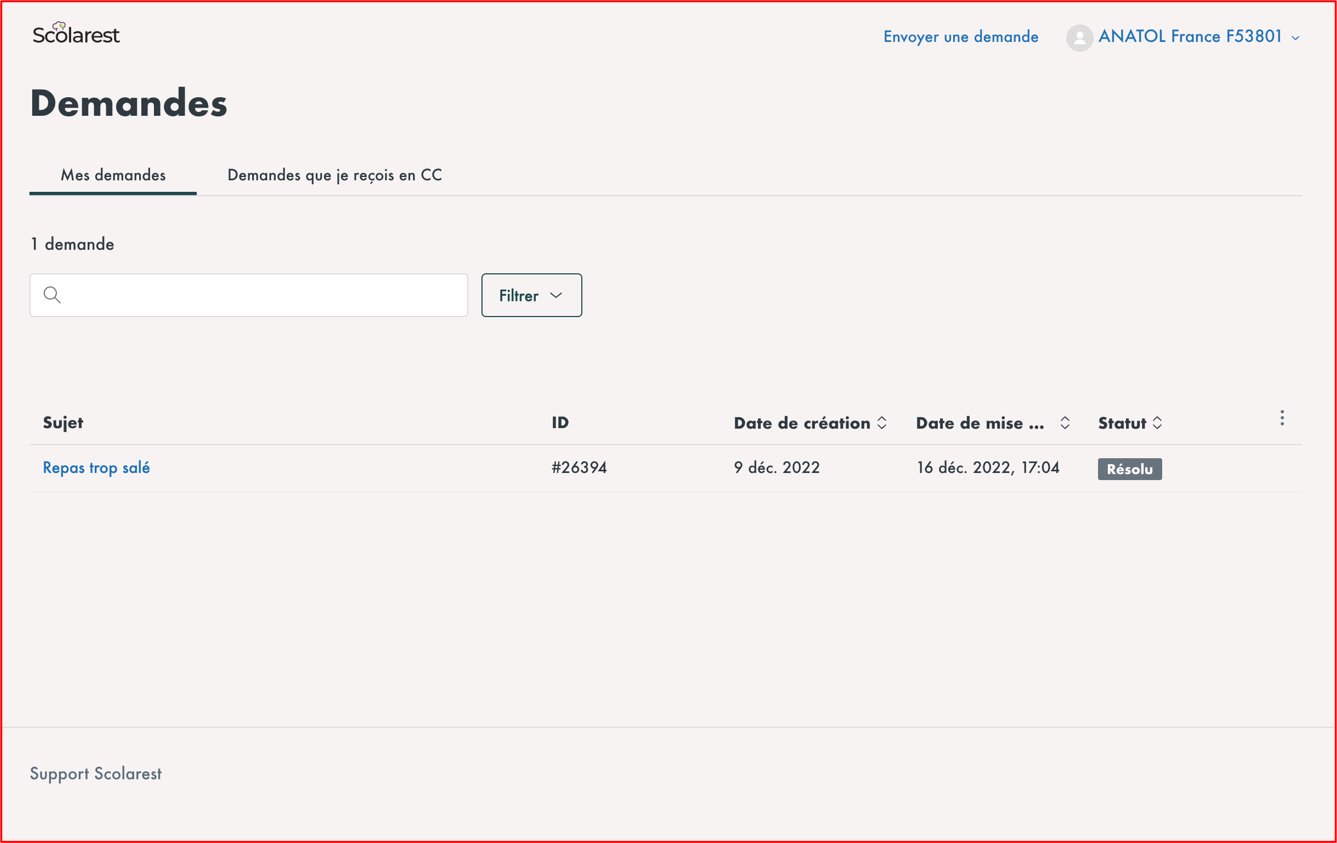1337x843 pixels.
Task: Select the #26394 ID cell
Action: (x=579, y=468)
